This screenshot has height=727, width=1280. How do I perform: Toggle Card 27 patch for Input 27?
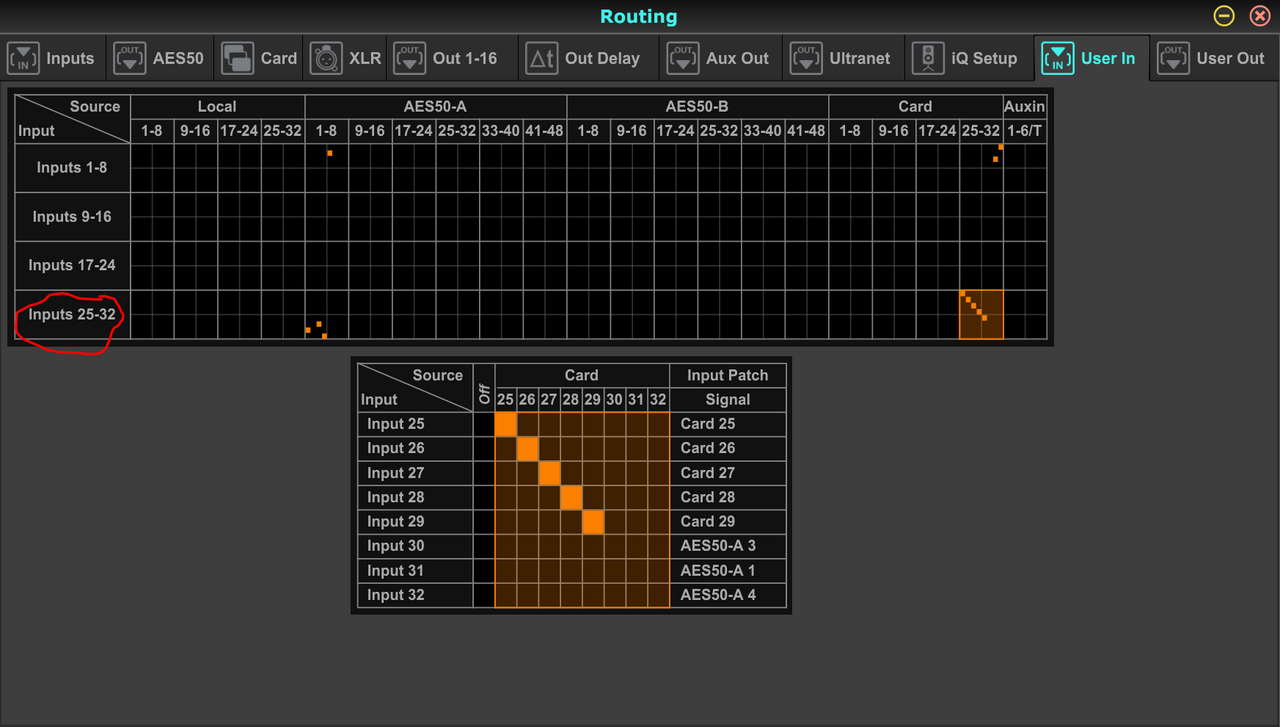pyautogui.click(x=549, y=473)
